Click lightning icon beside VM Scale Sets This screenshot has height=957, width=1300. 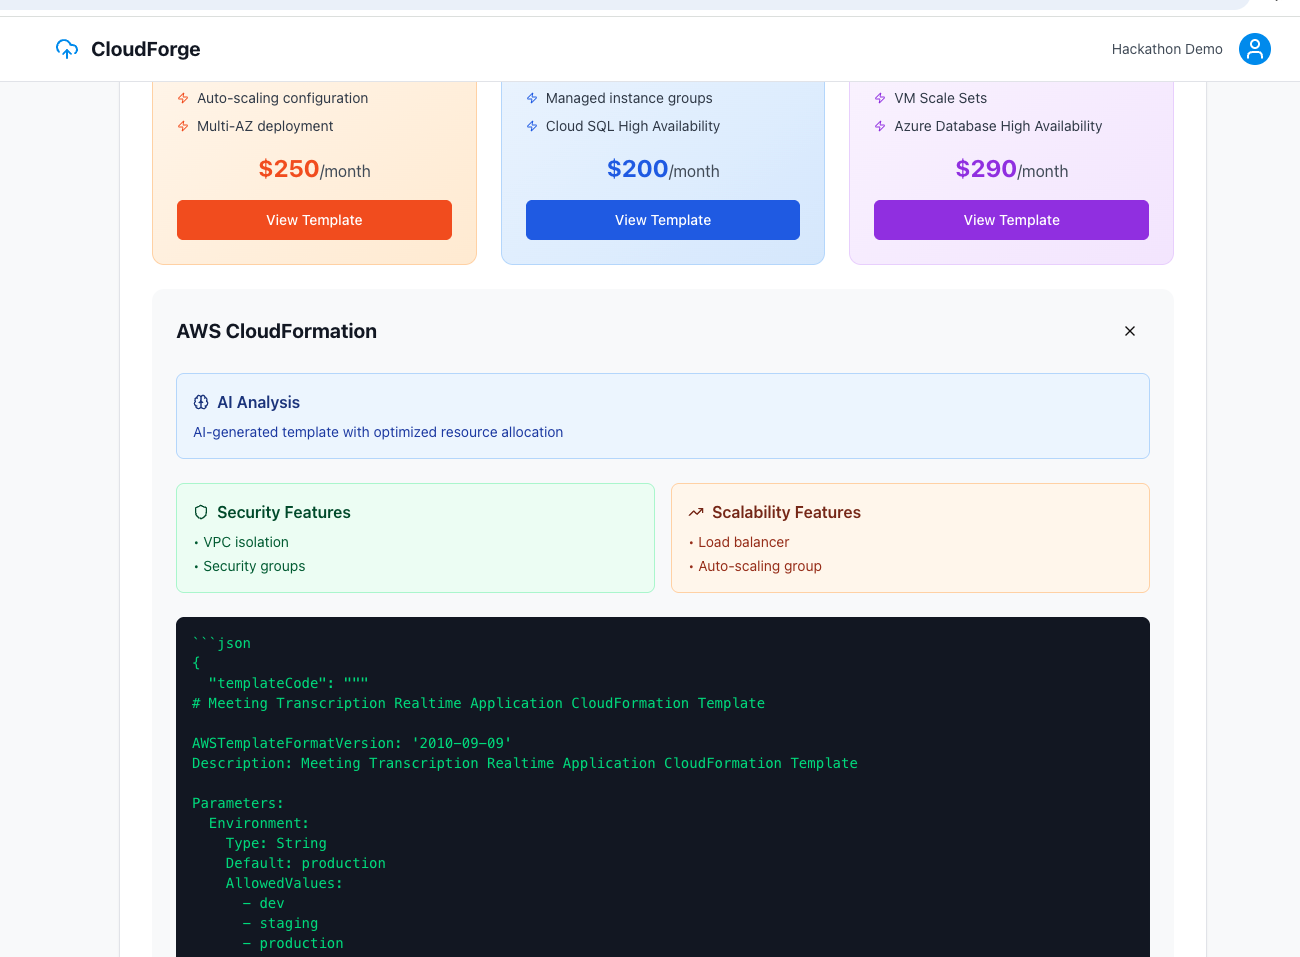point(880,98)
